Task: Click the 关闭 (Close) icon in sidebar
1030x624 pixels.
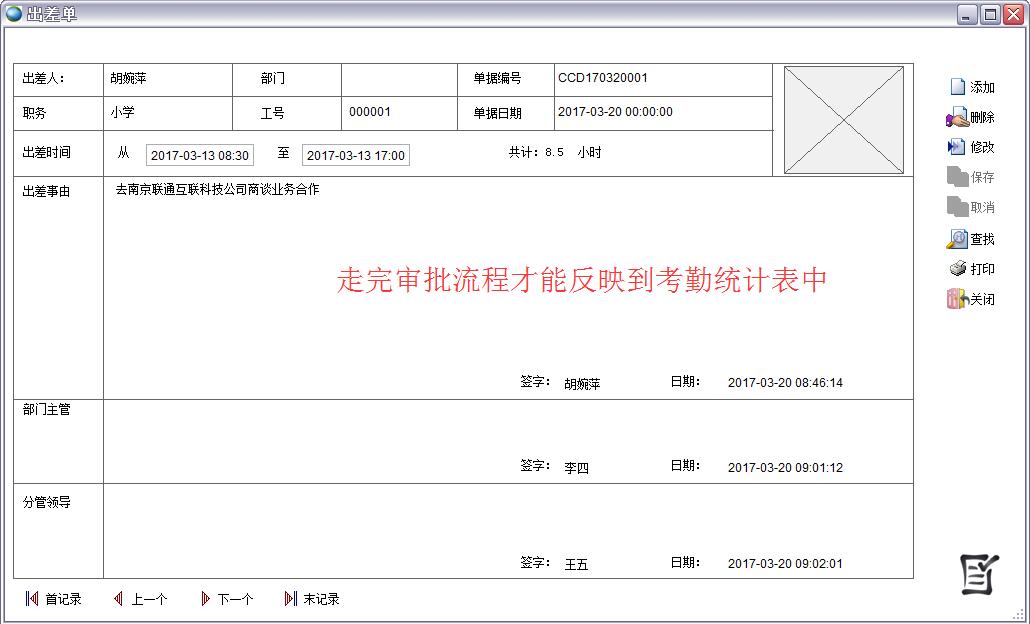Action: tap(957, 299)
